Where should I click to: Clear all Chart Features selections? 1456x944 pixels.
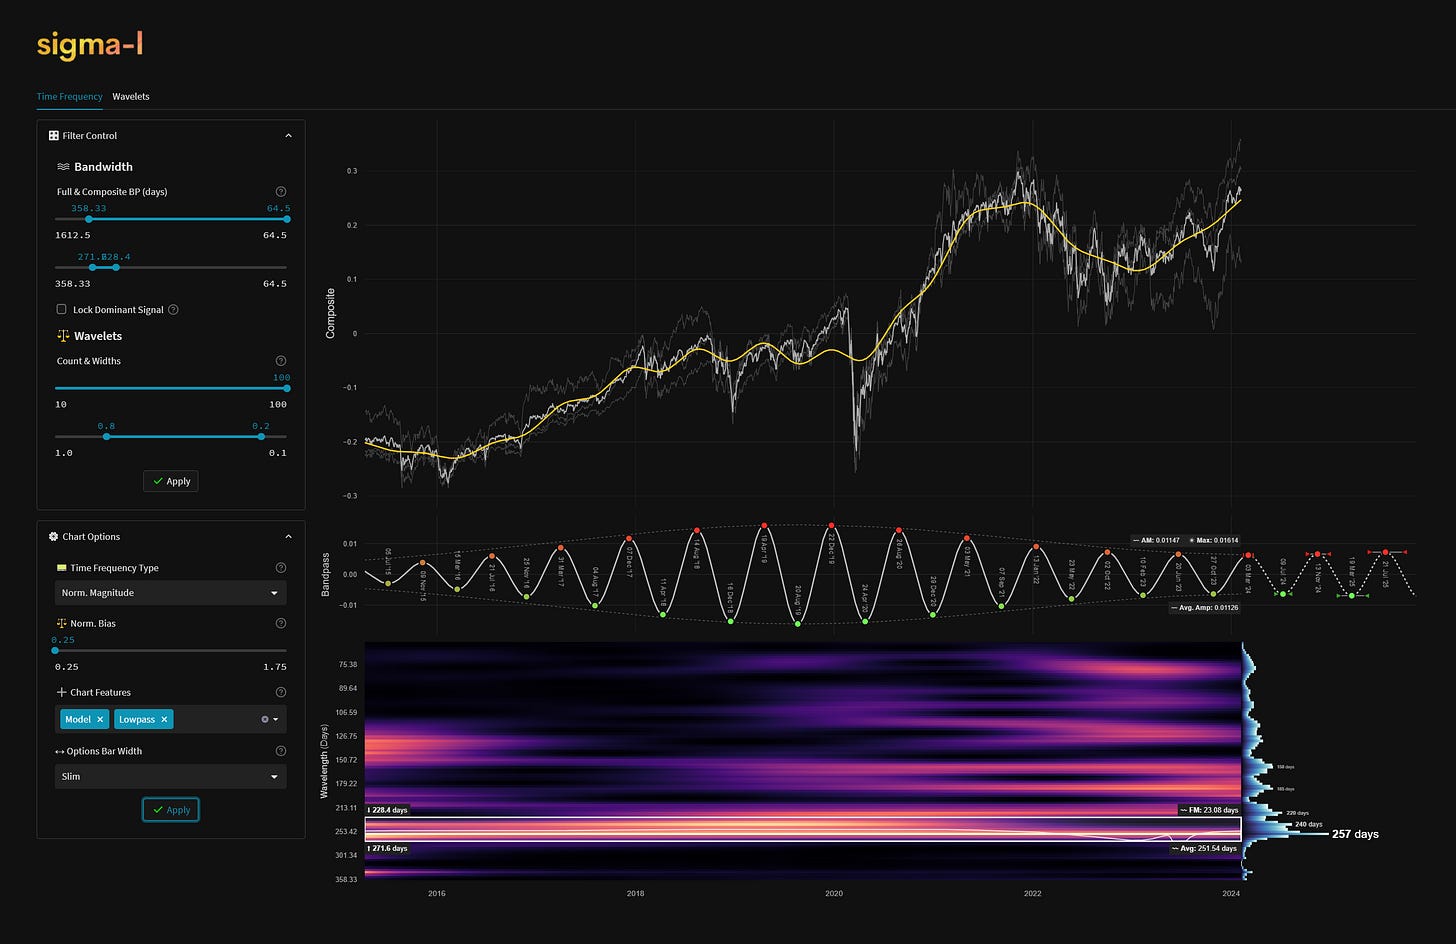point(265,719)
